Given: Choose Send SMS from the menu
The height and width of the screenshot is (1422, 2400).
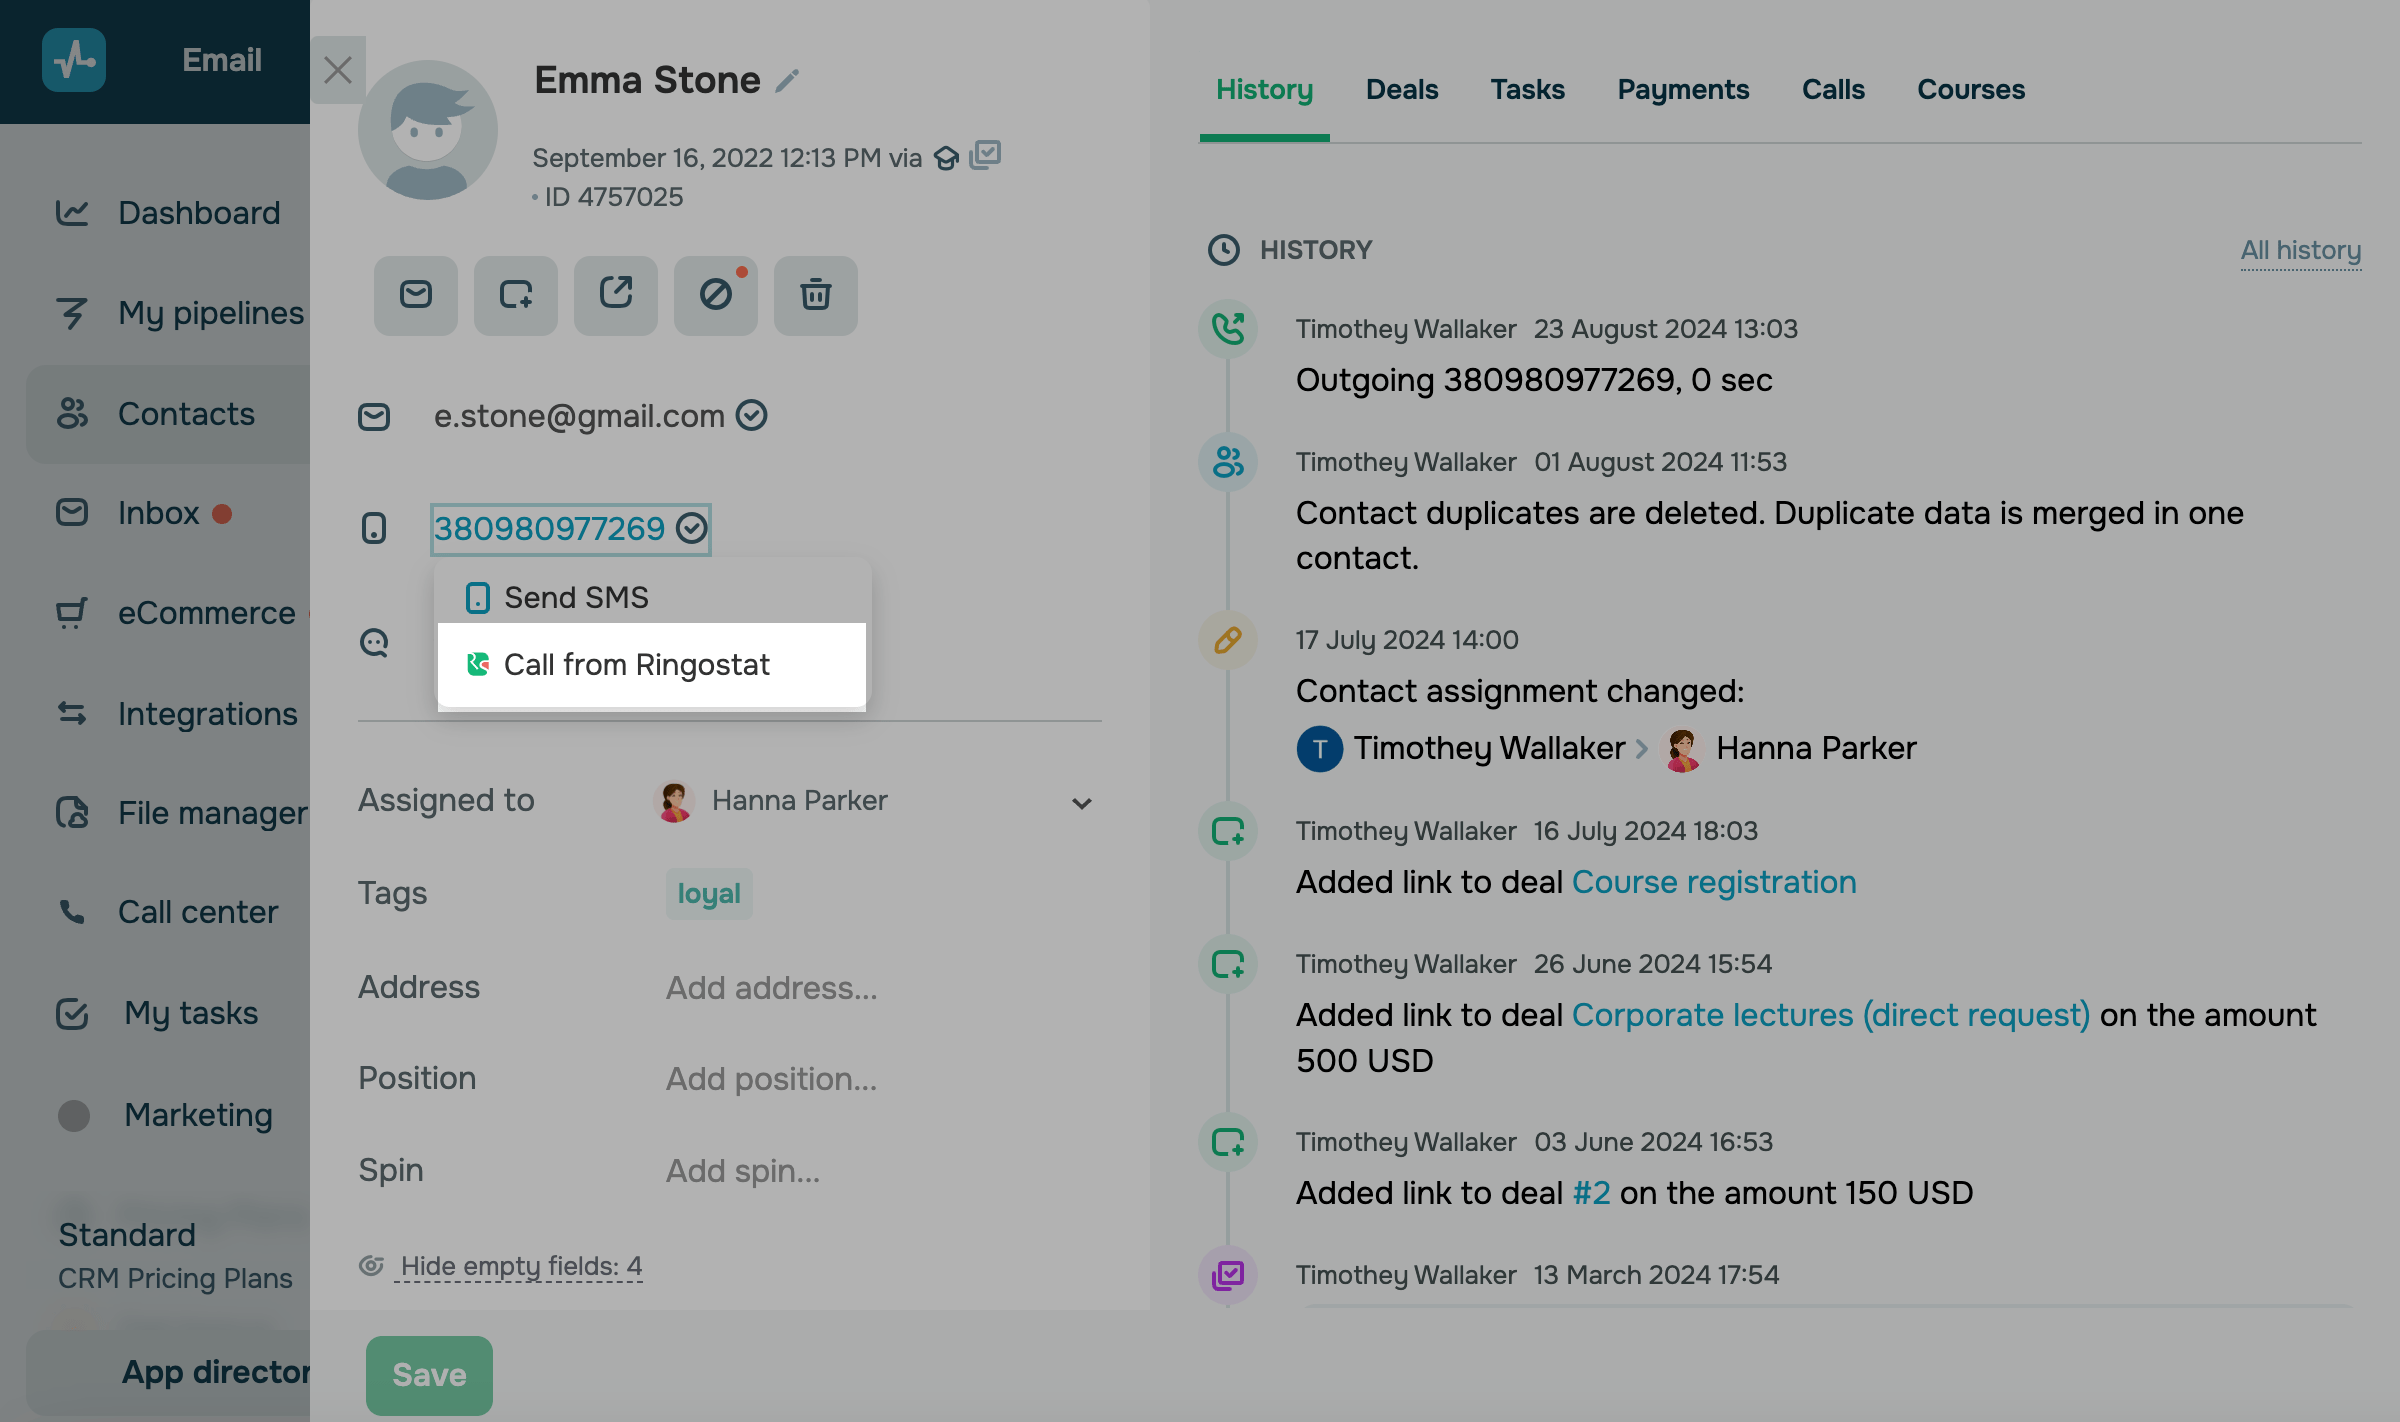Looking at the screenshot, I should [x=576, y=598].
